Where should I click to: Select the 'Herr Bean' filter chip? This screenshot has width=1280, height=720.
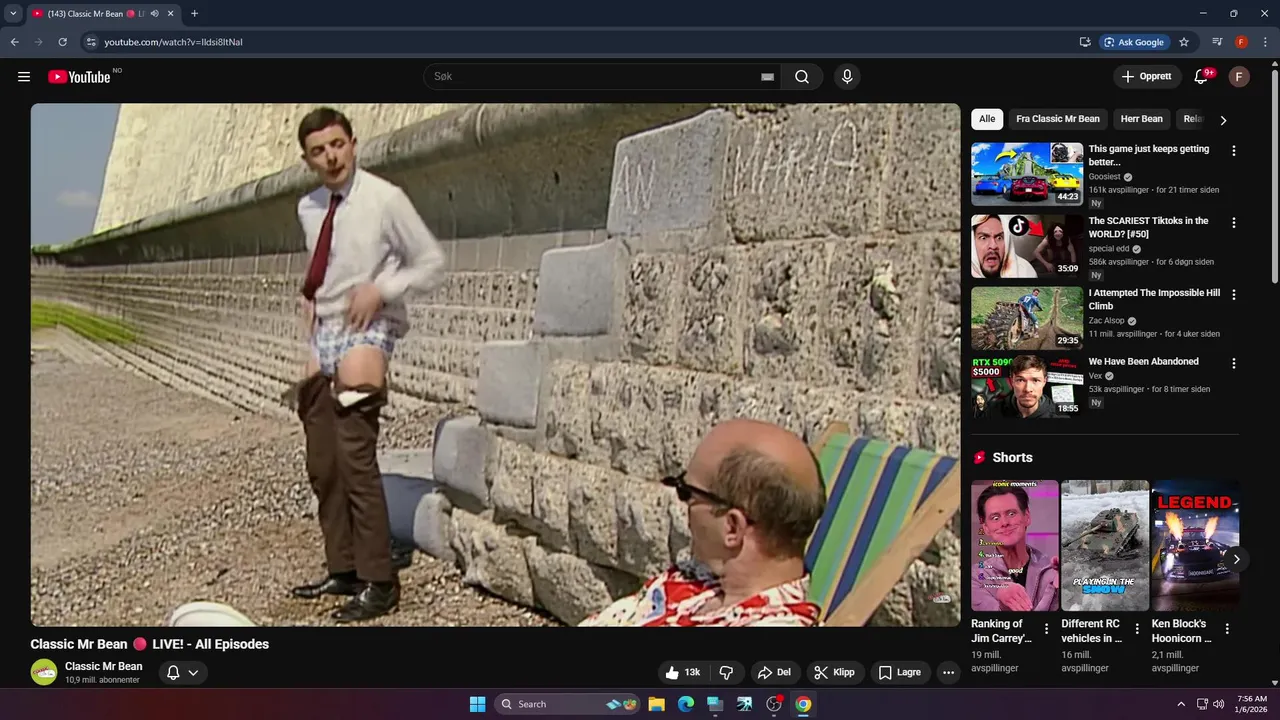1142,119
